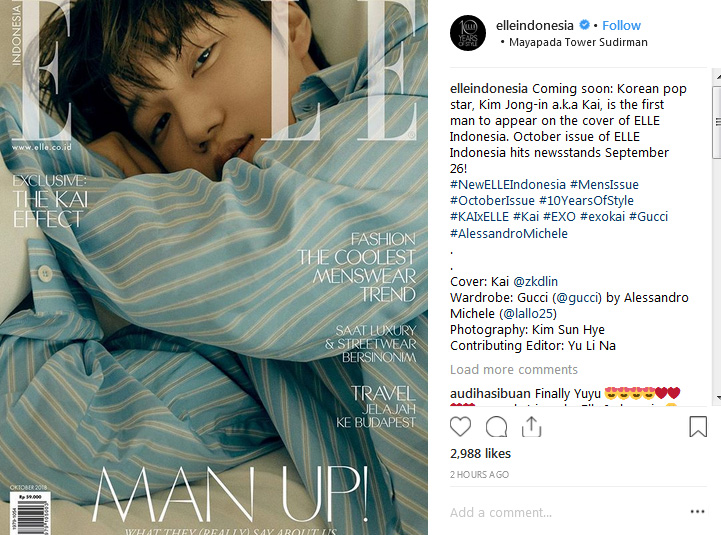Follow the elleindonesia account
The height and width of the screenshot is (535, 721).
click(621, 25)
